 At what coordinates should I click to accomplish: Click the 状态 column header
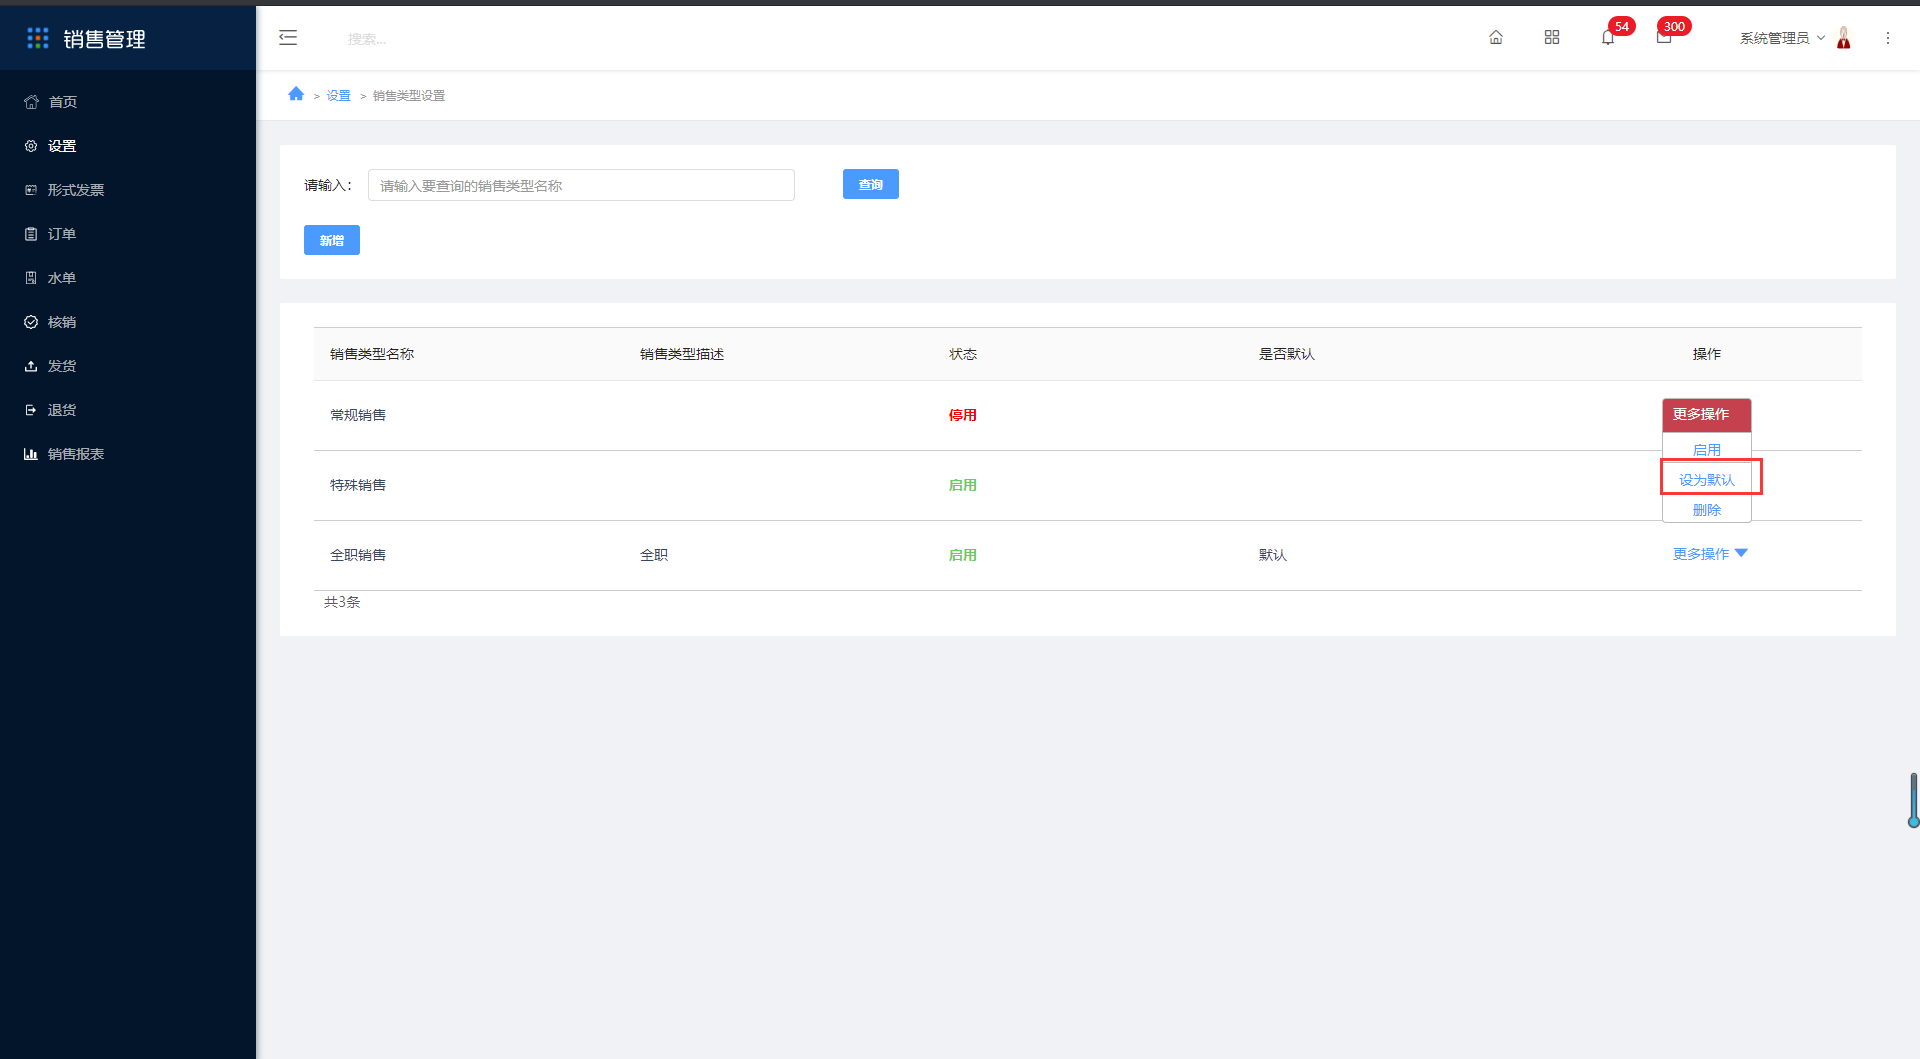coord(963,354)
